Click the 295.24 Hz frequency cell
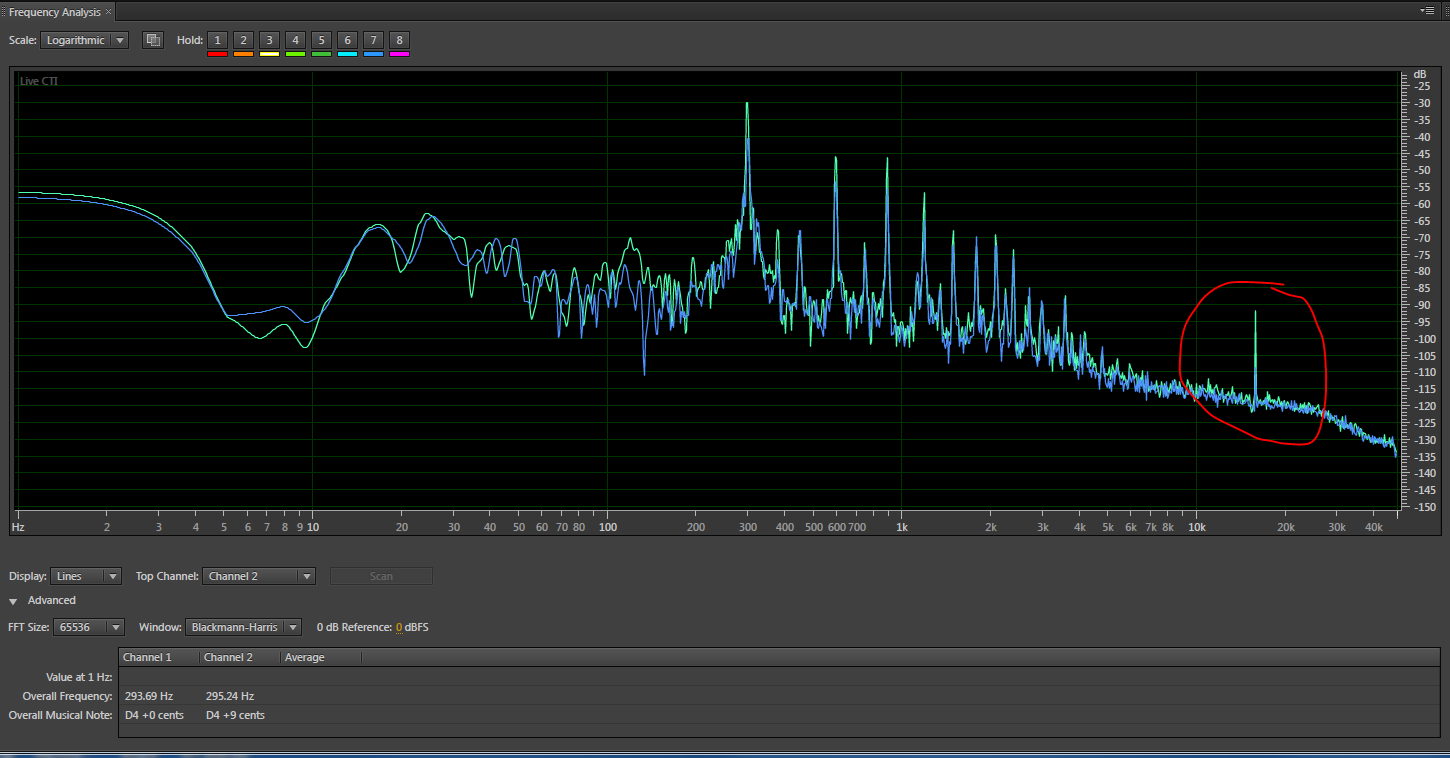The image size is (1450, 758). (230, 696)
